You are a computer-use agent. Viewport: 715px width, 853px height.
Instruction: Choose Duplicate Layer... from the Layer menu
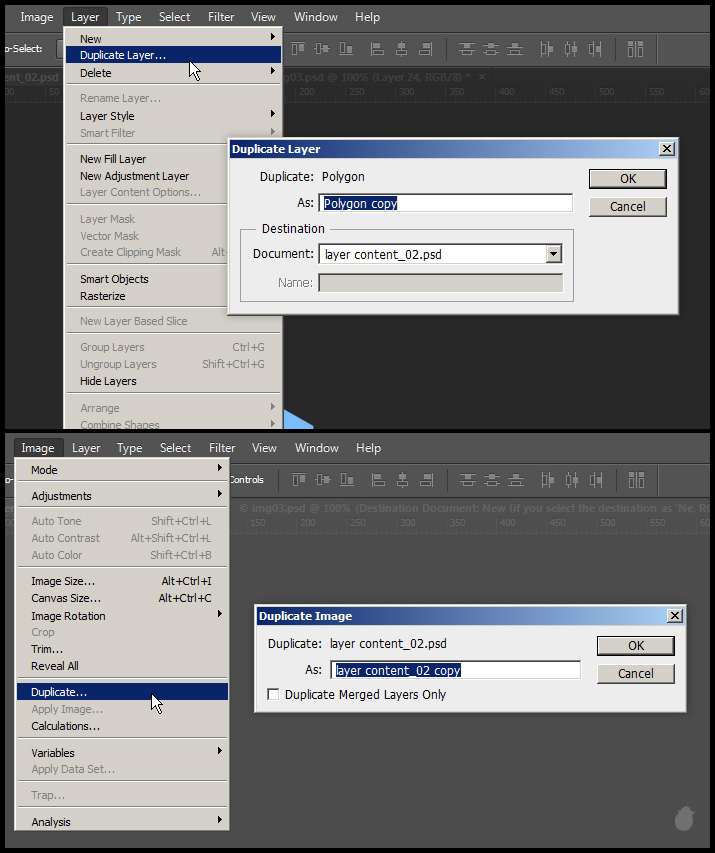tap(123, 55)
